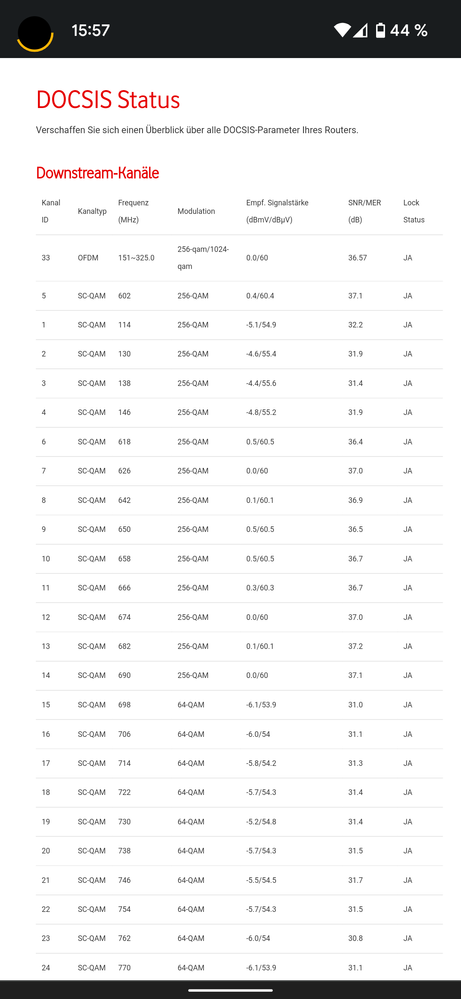Tap the Android navigation gesture bar

(230, 989)
